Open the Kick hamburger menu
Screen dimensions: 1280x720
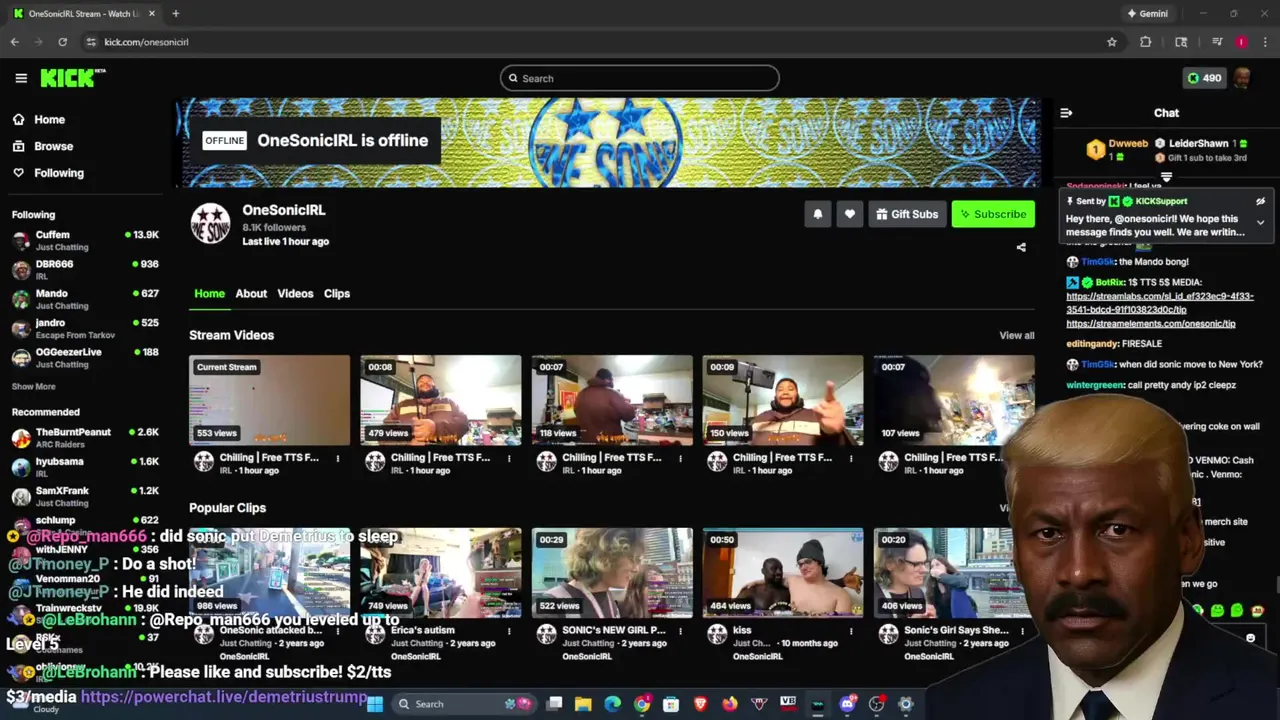tap(21, 78)
